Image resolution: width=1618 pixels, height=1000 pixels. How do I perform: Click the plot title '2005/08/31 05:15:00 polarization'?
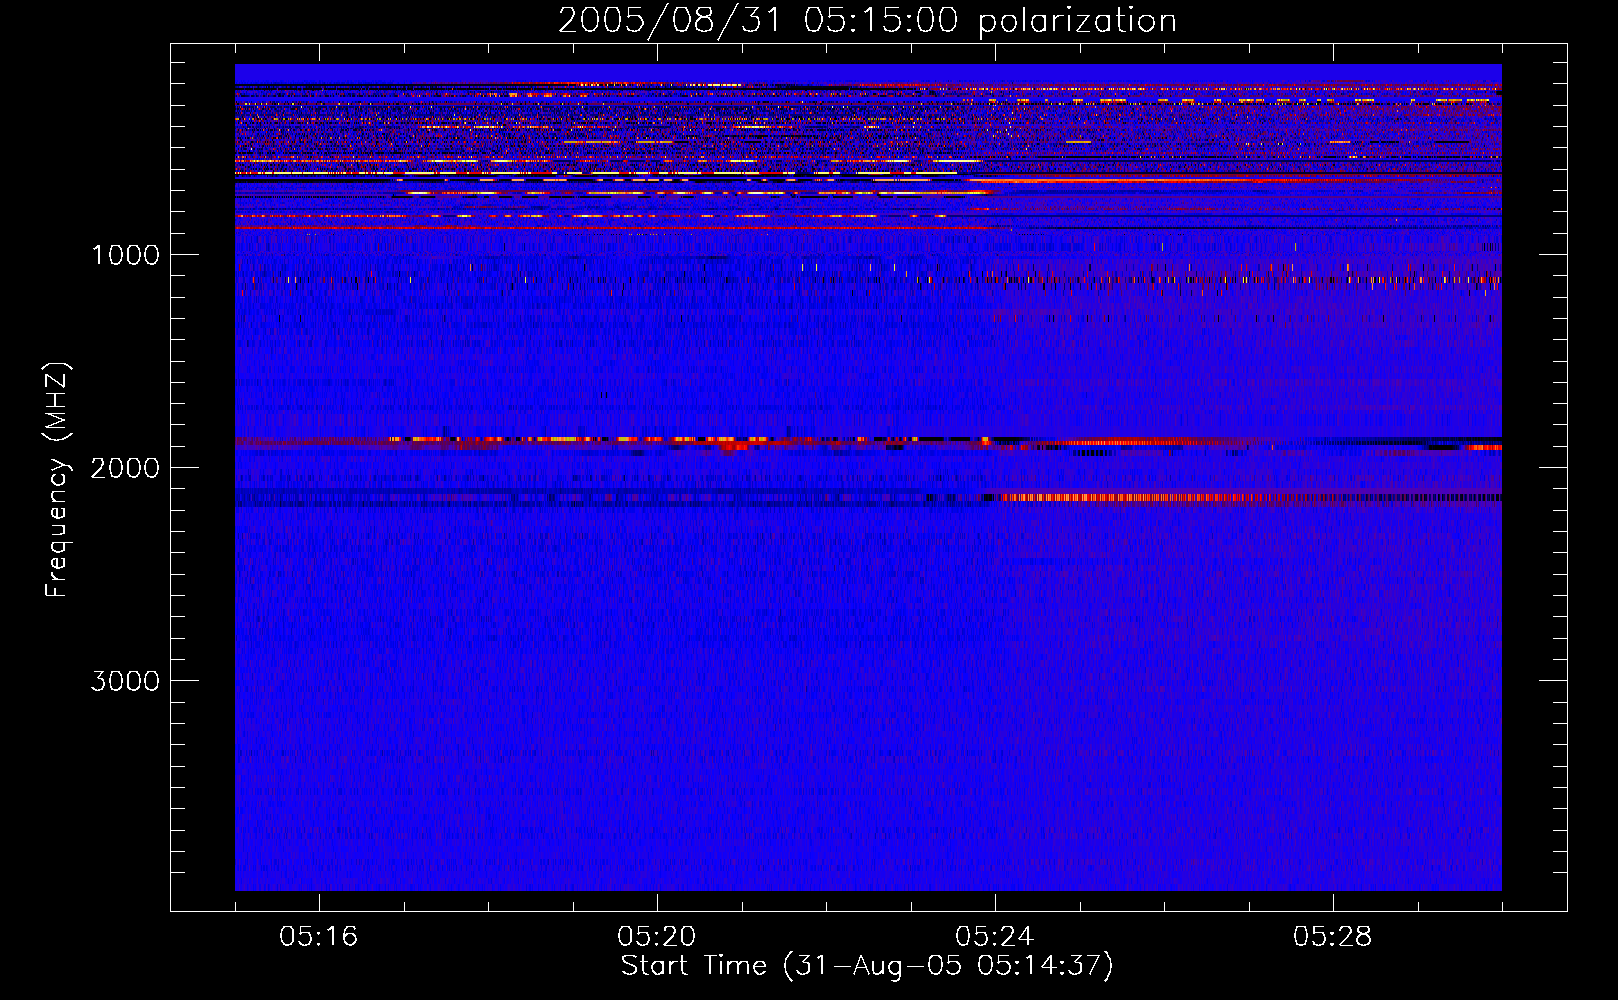pyautogui.click(x=867, y=21)
